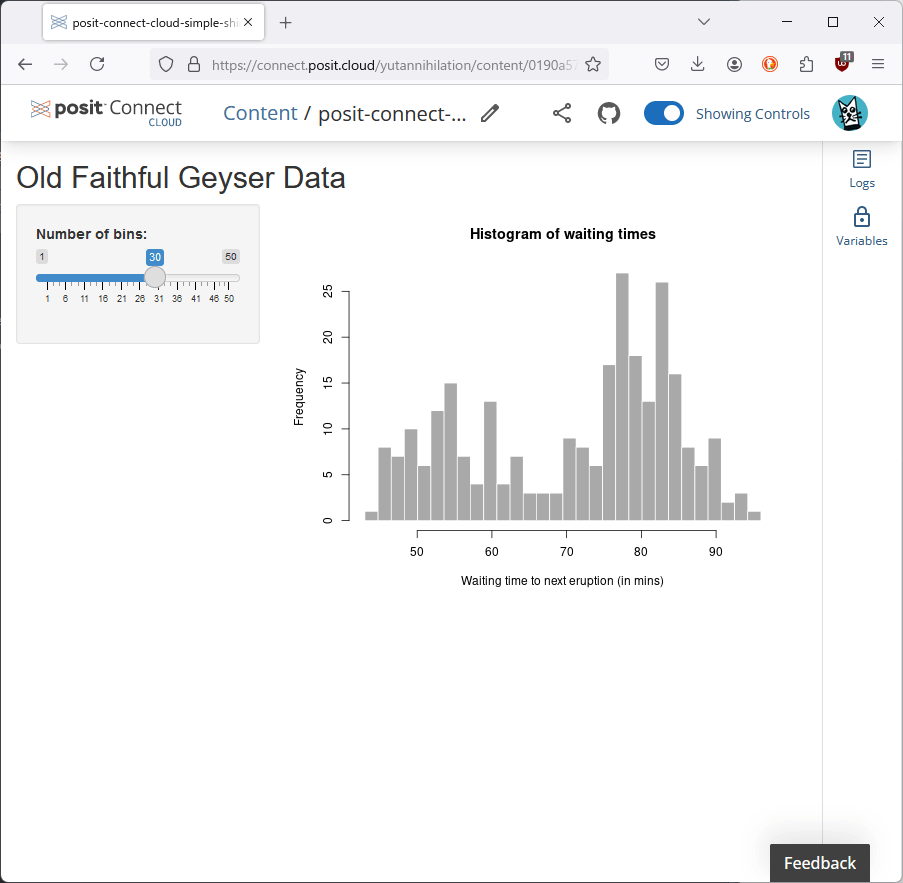Open the Firefox extensions puzzle icon
The width and height of the screenshot is (903, 883).
point(806,64)
